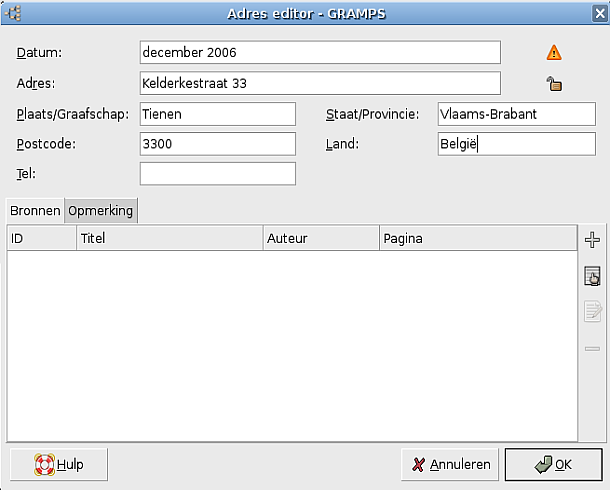Image resolution: width=610 pixels, height=490 pixels.
Task: Focus the Datum input field
Action: tap(319, 52)
